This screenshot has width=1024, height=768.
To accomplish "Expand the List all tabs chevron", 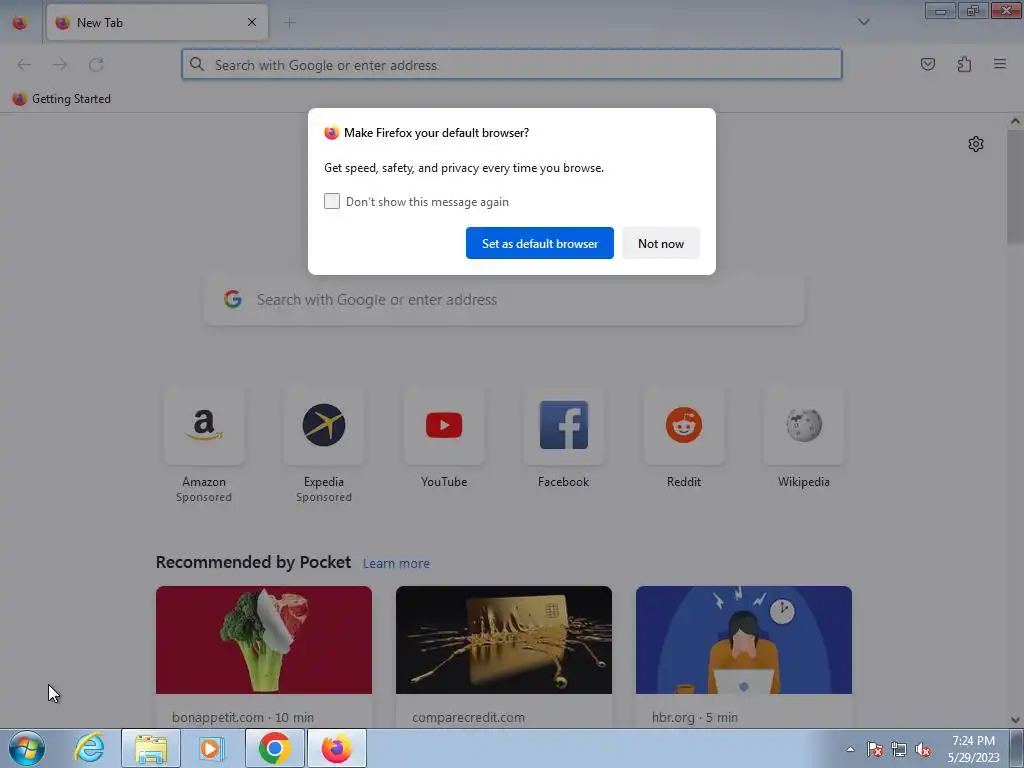I will (x=863, y=22).
